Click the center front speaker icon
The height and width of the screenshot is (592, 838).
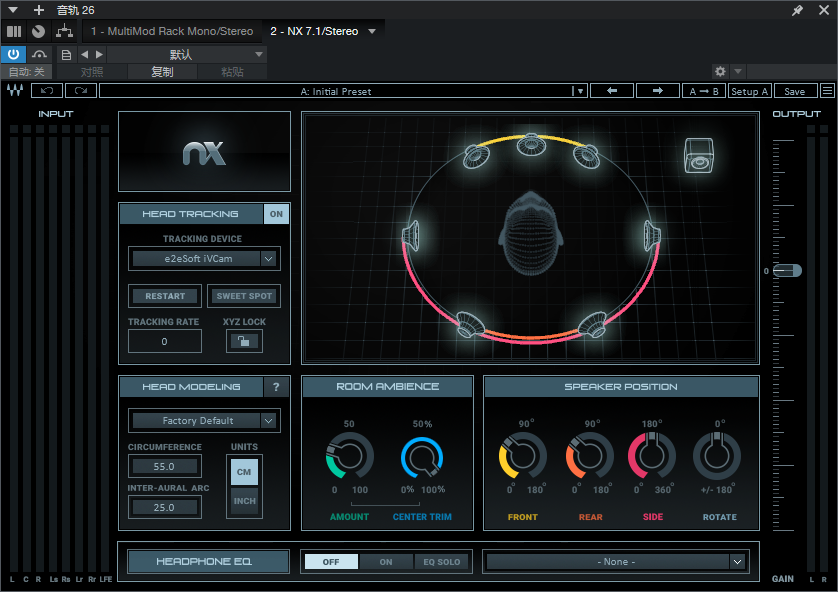(531, 144)
